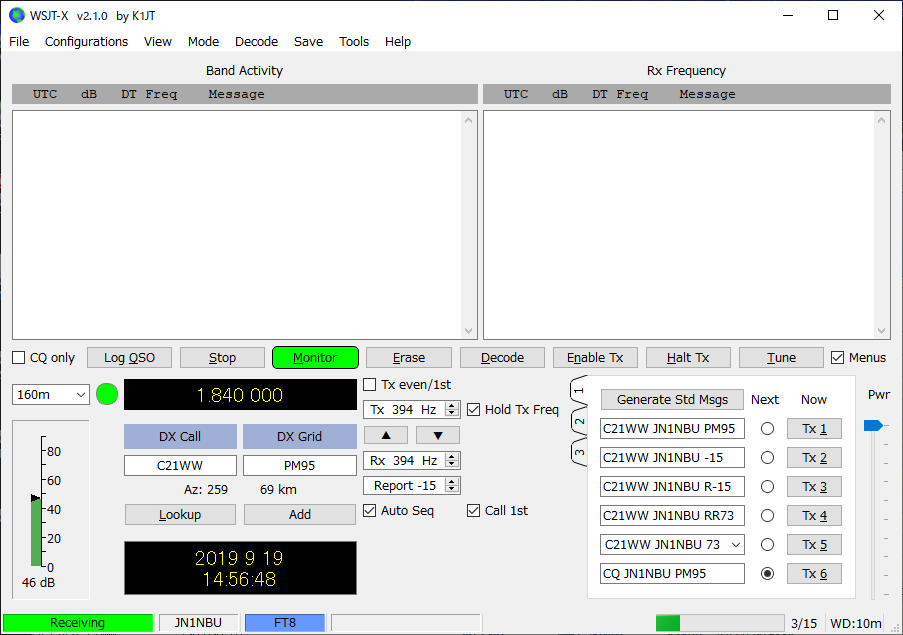
Task: Select Next radio button for CQ JN1NBU PM95
Action: [x=767, y=573]
